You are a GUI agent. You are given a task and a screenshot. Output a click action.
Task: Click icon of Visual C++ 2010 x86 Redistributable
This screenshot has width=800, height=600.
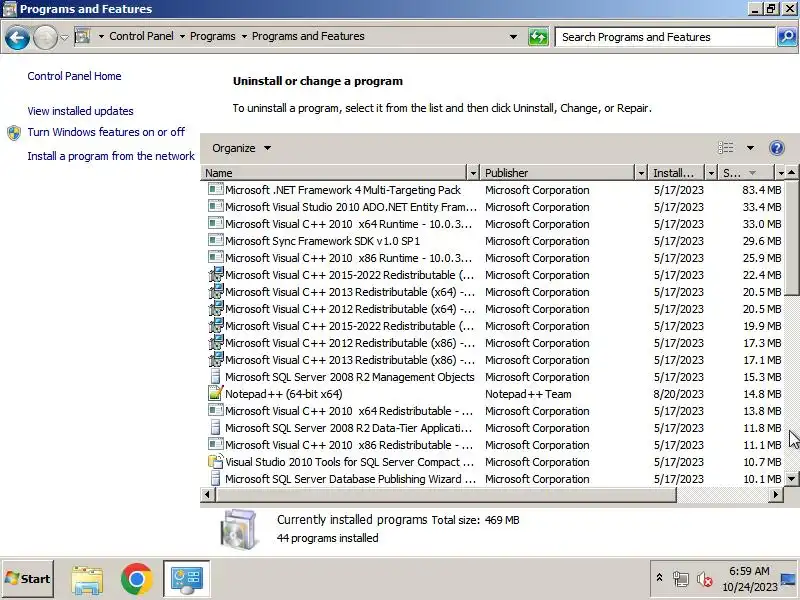(x=216, y=445)
